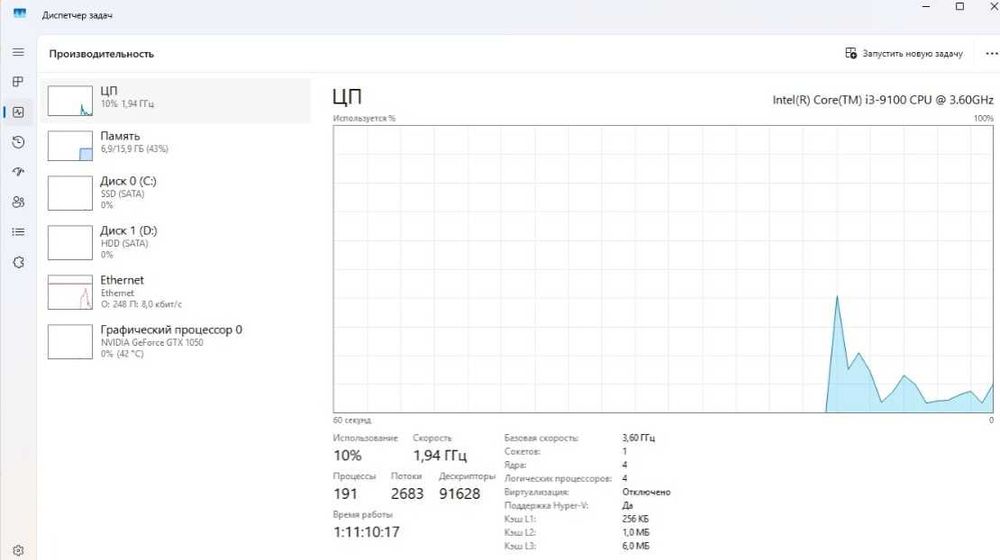Open the Processes page icon

click(x=18, y=82)
